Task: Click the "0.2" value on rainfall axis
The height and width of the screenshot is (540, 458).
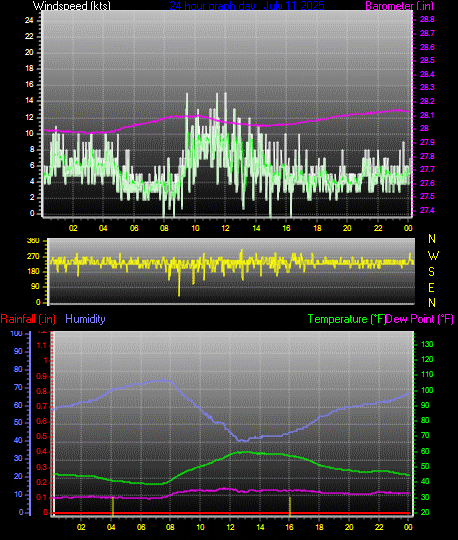Action: 42,482
